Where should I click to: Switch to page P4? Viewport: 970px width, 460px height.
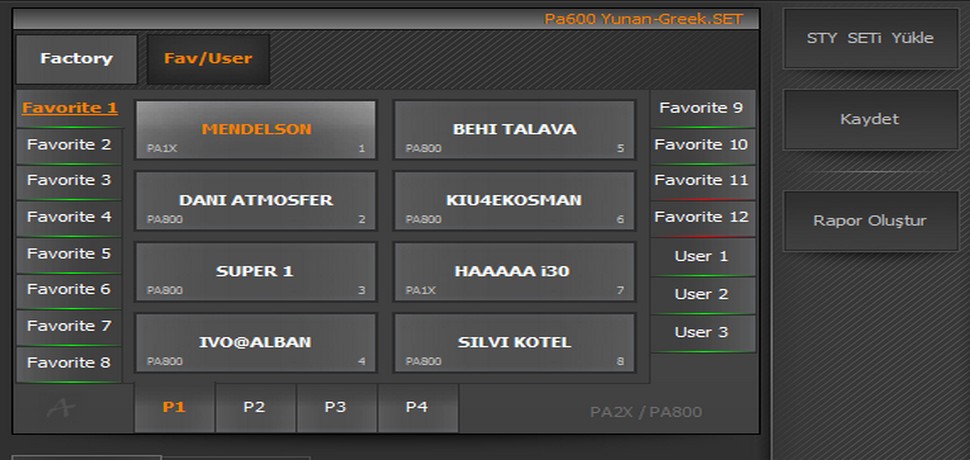pyautogui.click(x=418, y=407)
